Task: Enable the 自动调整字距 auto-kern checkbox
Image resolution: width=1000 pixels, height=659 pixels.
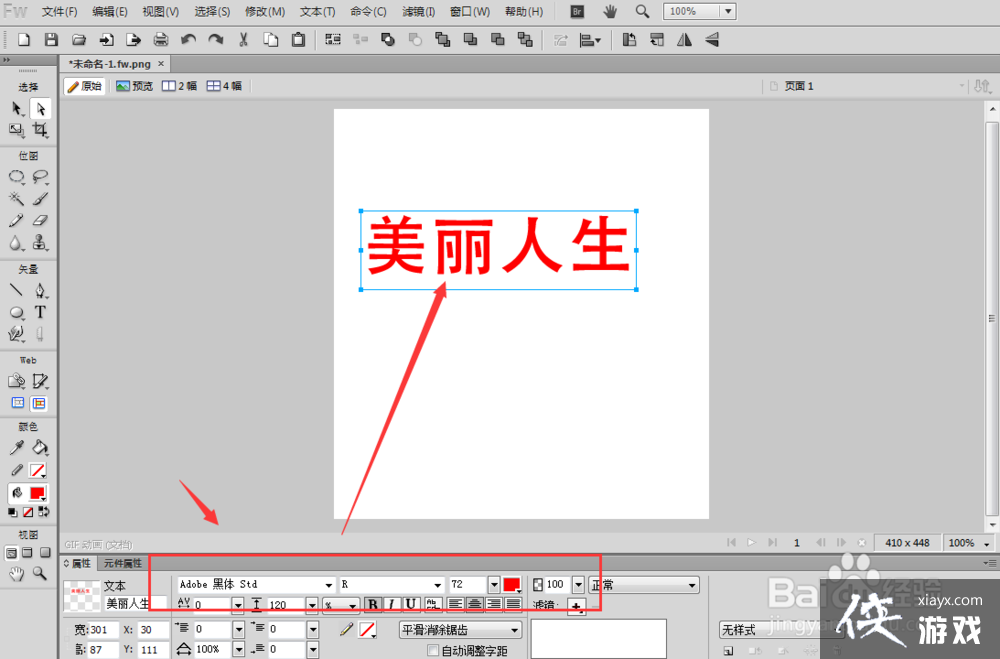Action: pyautogui.click(x=433, y=651)
